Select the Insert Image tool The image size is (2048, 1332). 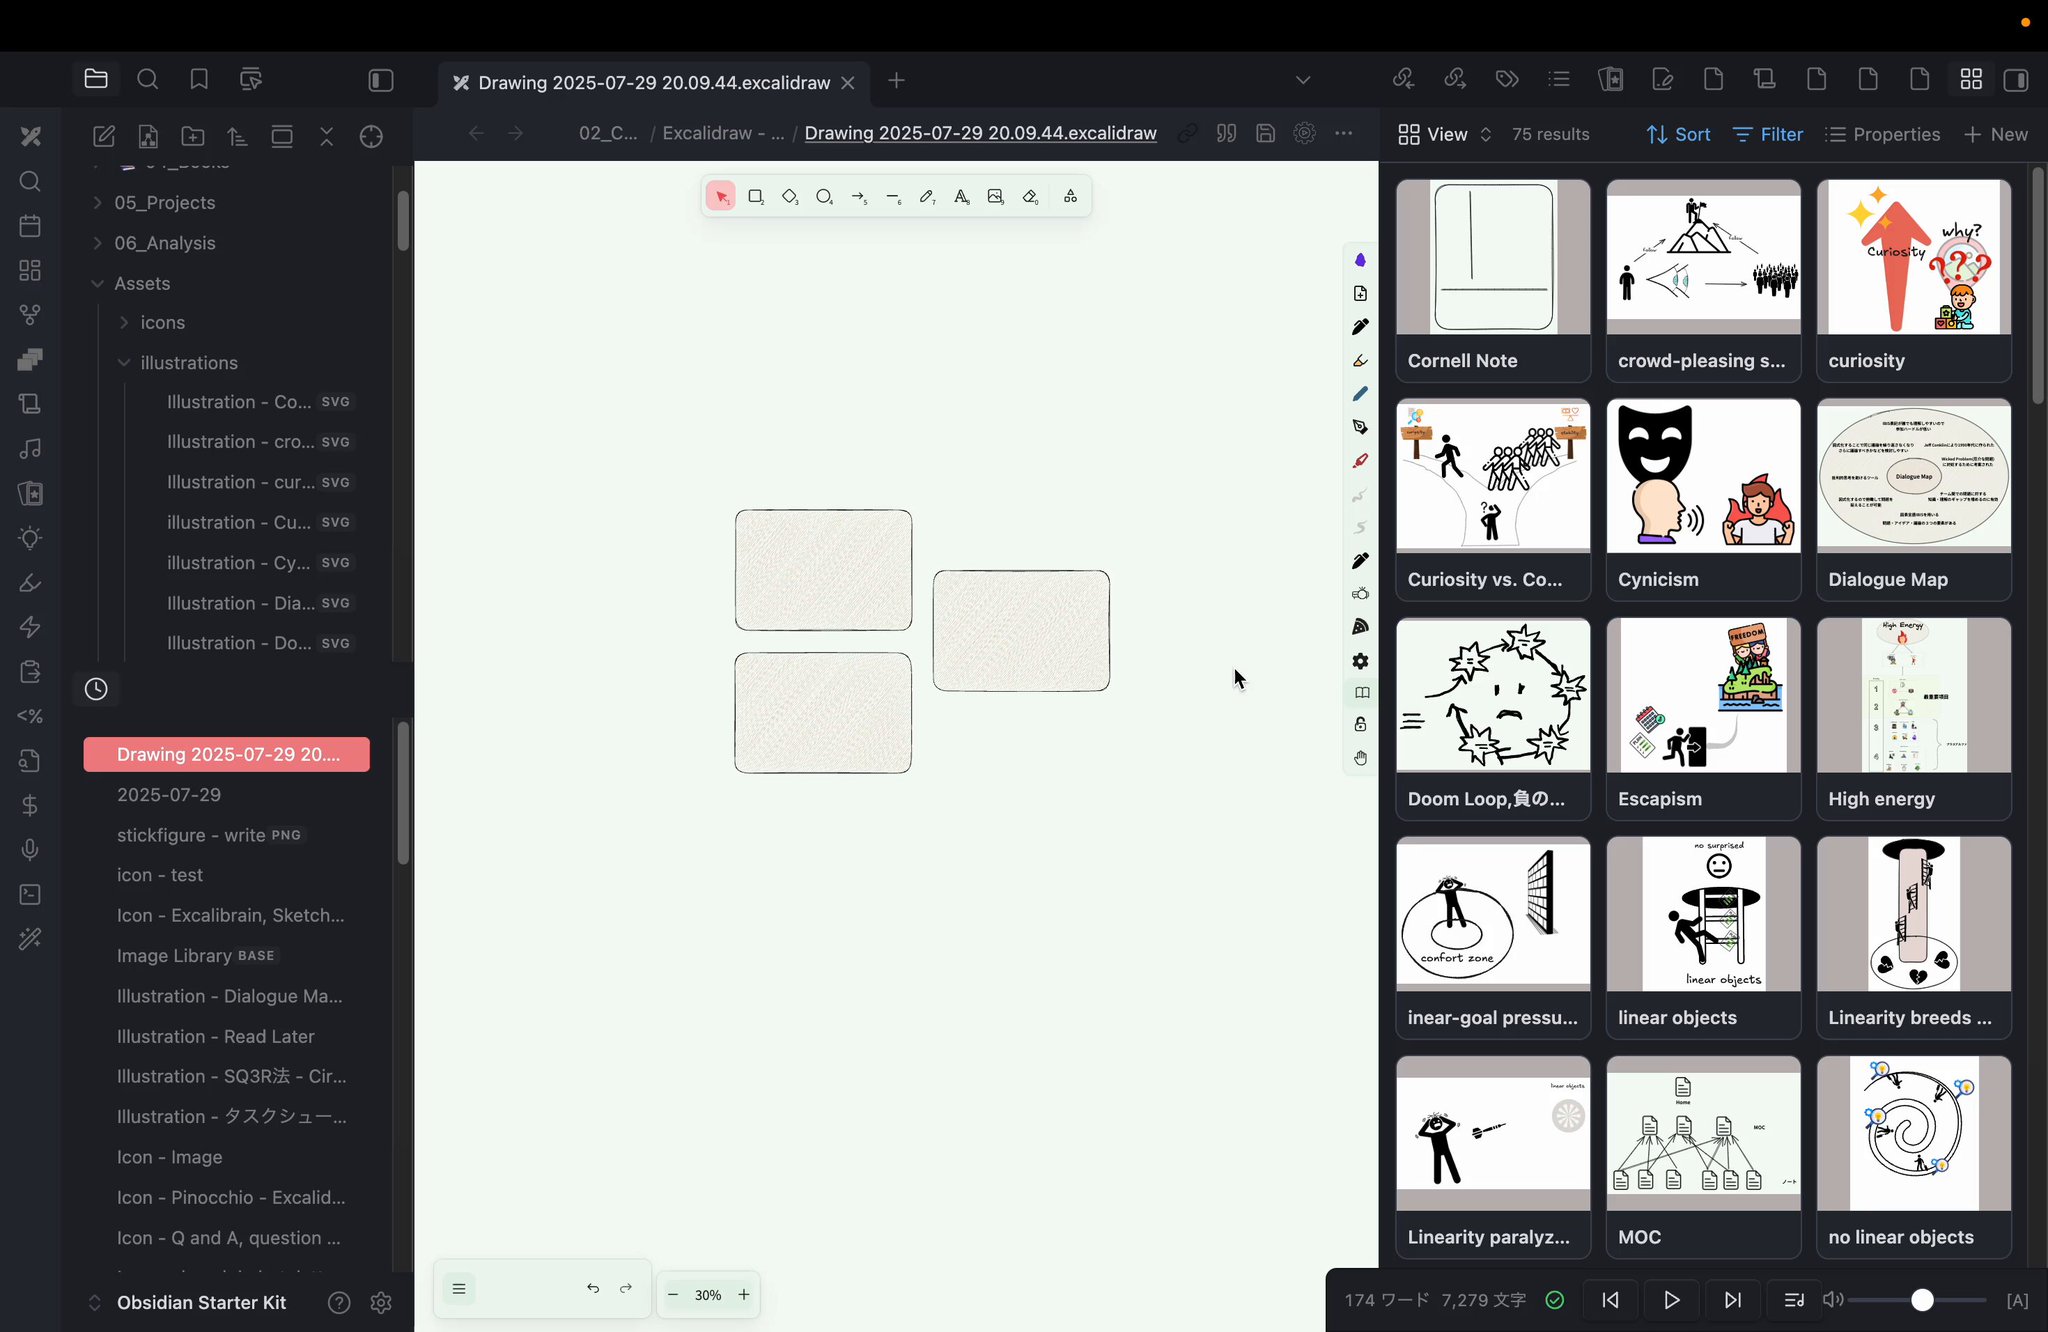[x=995, y=197]
